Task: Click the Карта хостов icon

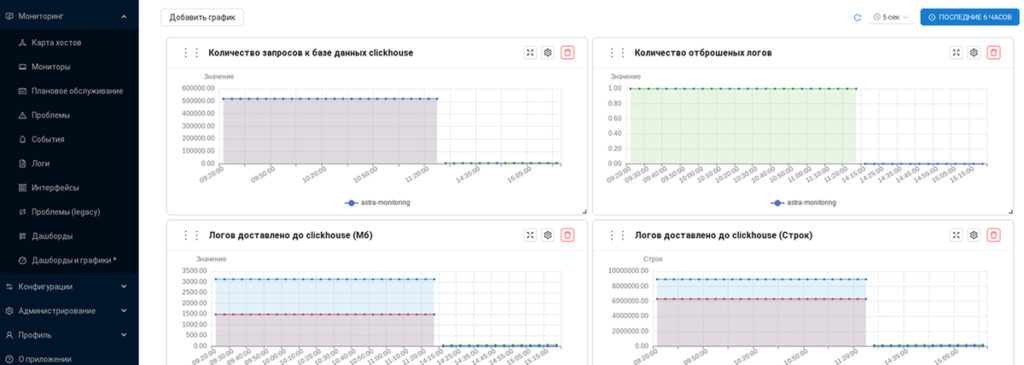Action: click(22, 42)
